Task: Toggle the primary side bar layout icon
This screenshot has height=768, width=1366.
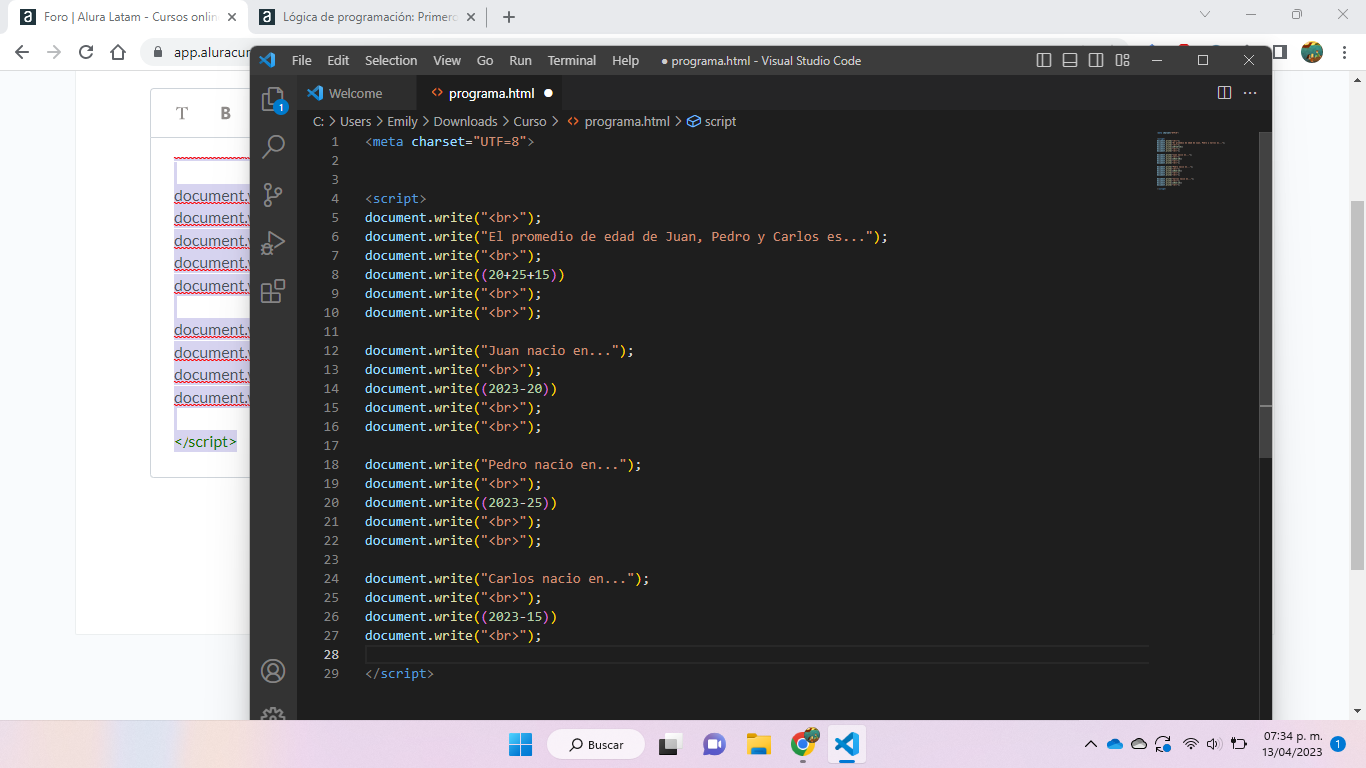Action: coord(1044,60)
